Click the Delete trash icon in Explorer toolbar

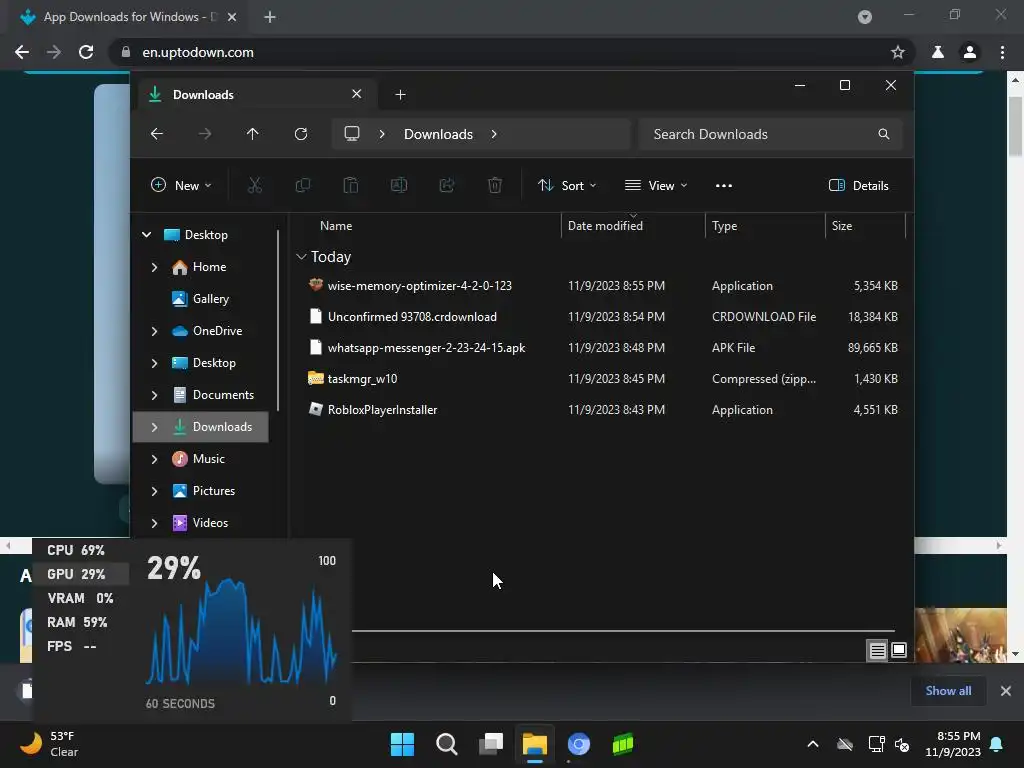tap(495, 185)
